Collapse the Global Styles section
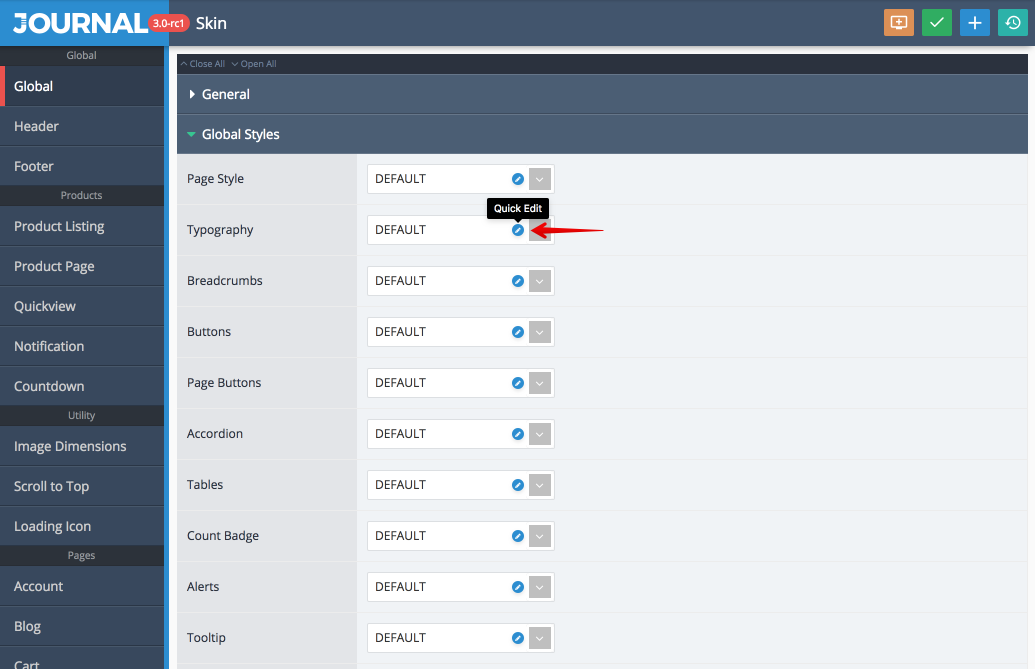 pos(602,134)
